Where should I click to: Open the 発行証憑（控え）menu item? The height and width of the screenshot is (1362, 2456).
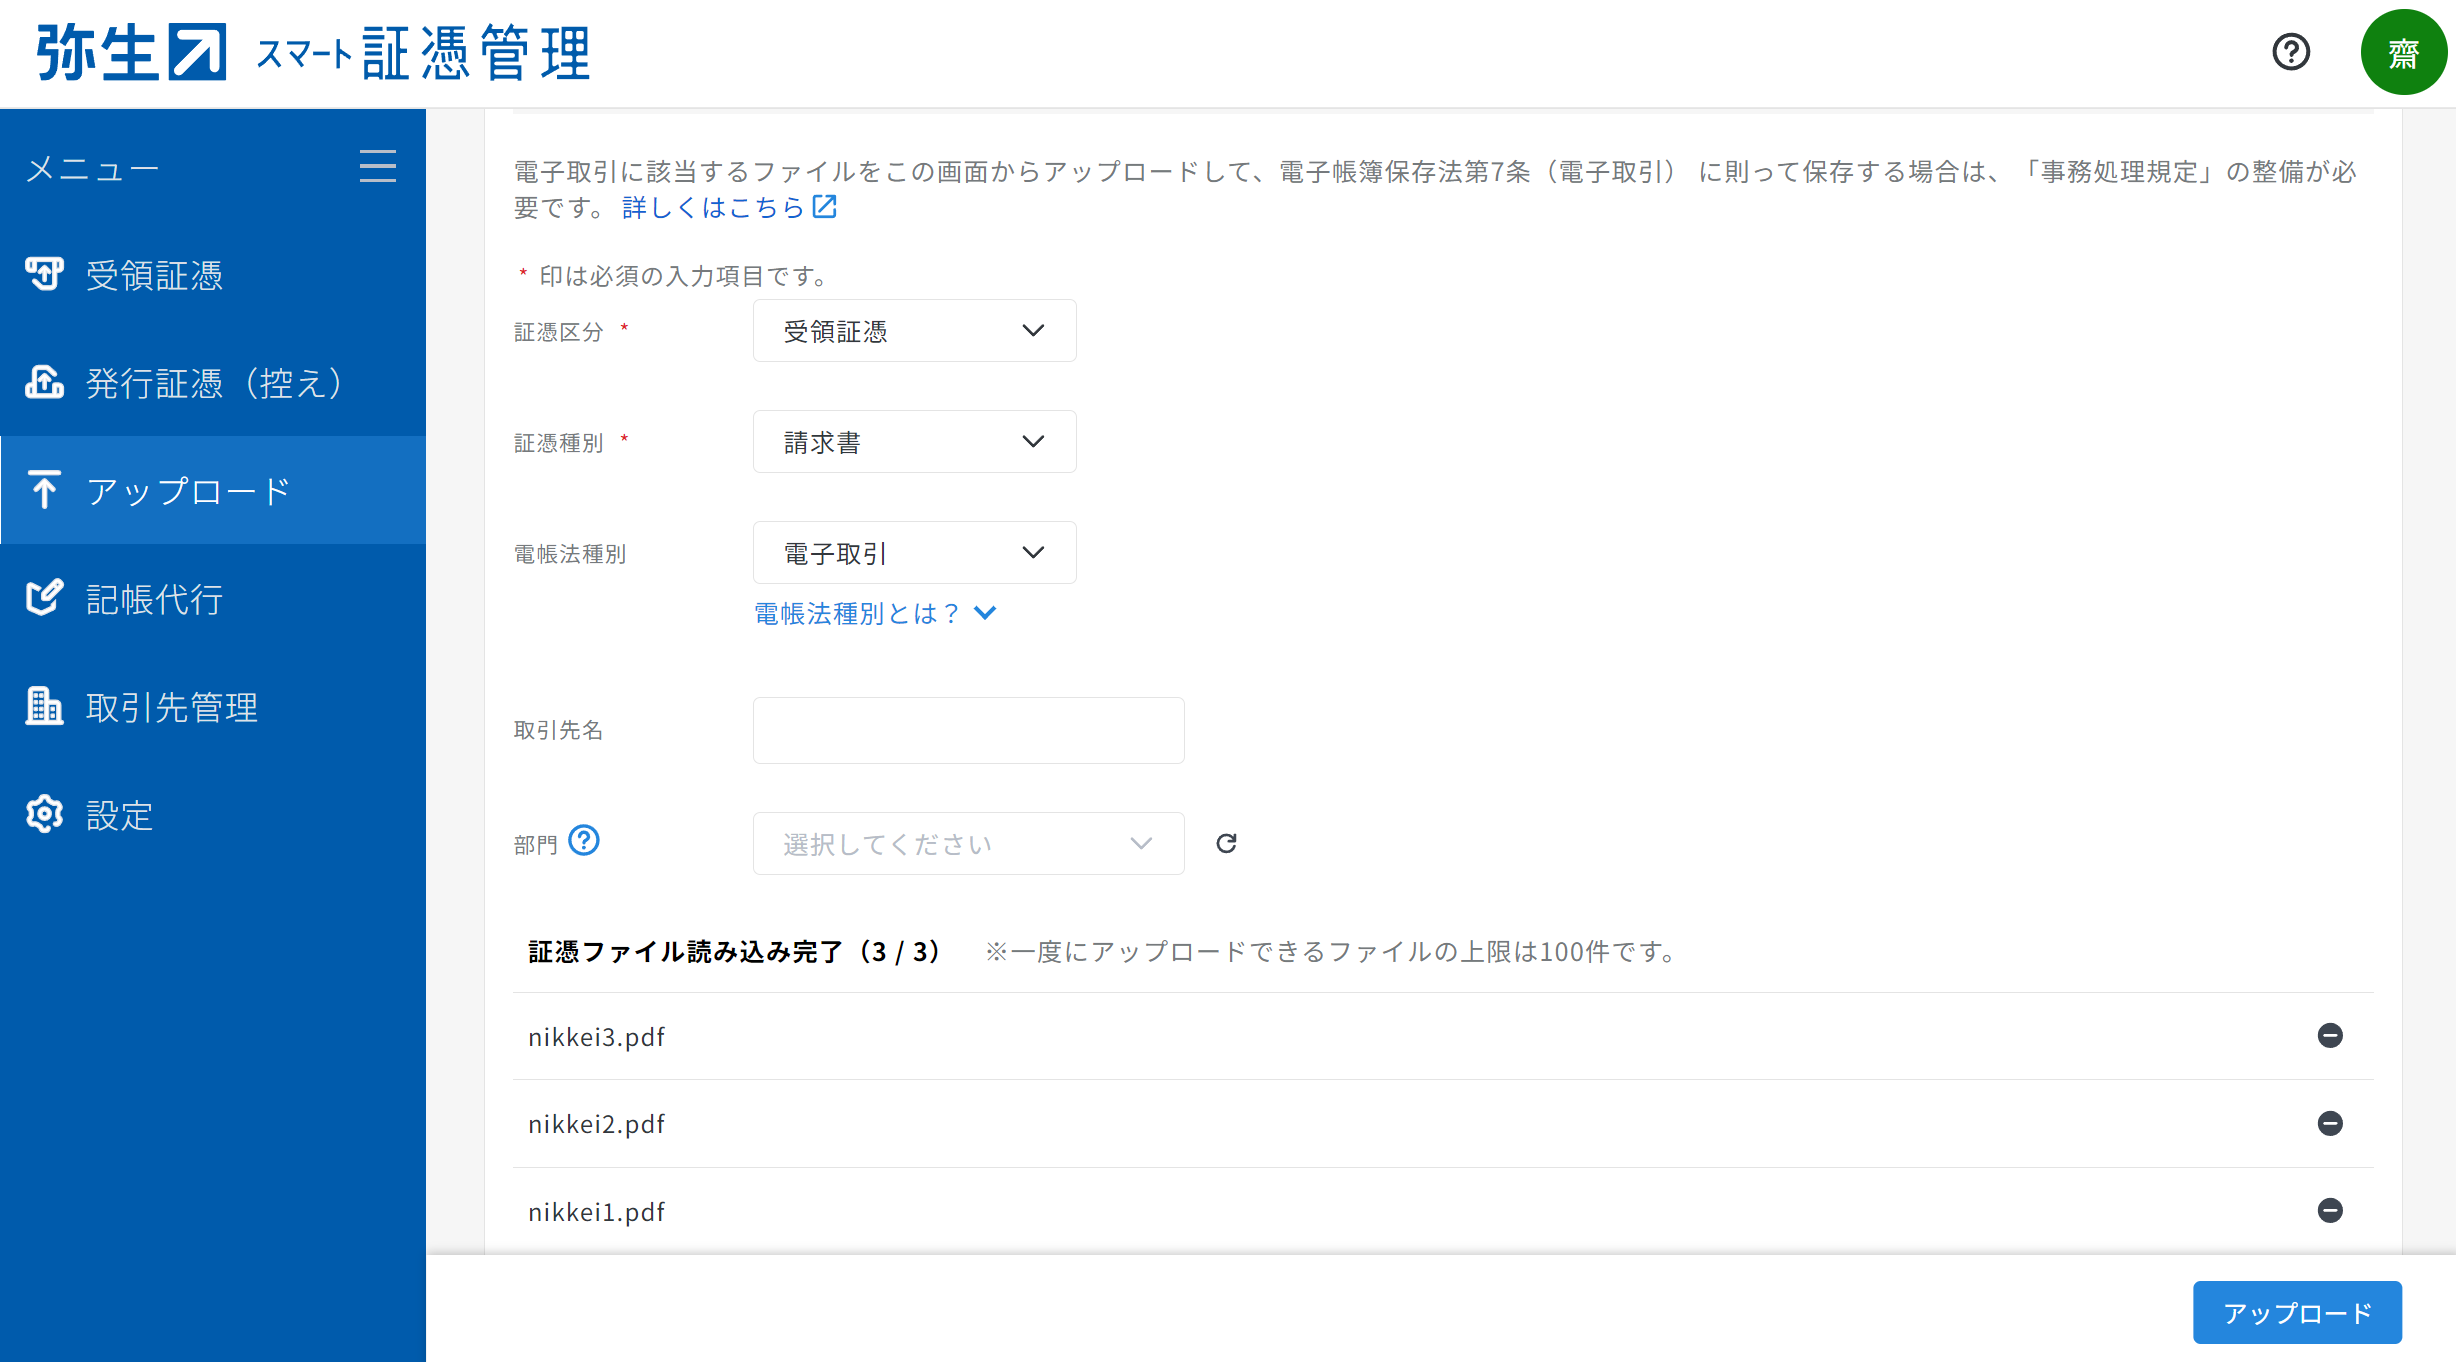[213, 382]
